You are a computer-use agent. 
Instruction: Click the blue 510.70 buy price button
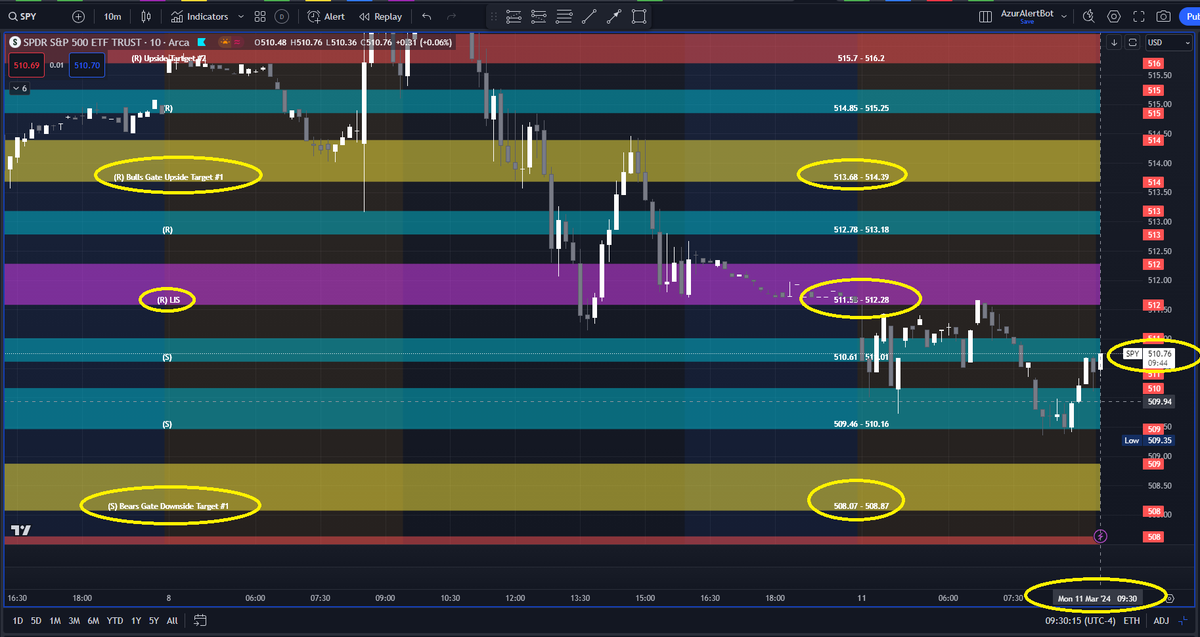click(88, 65)
